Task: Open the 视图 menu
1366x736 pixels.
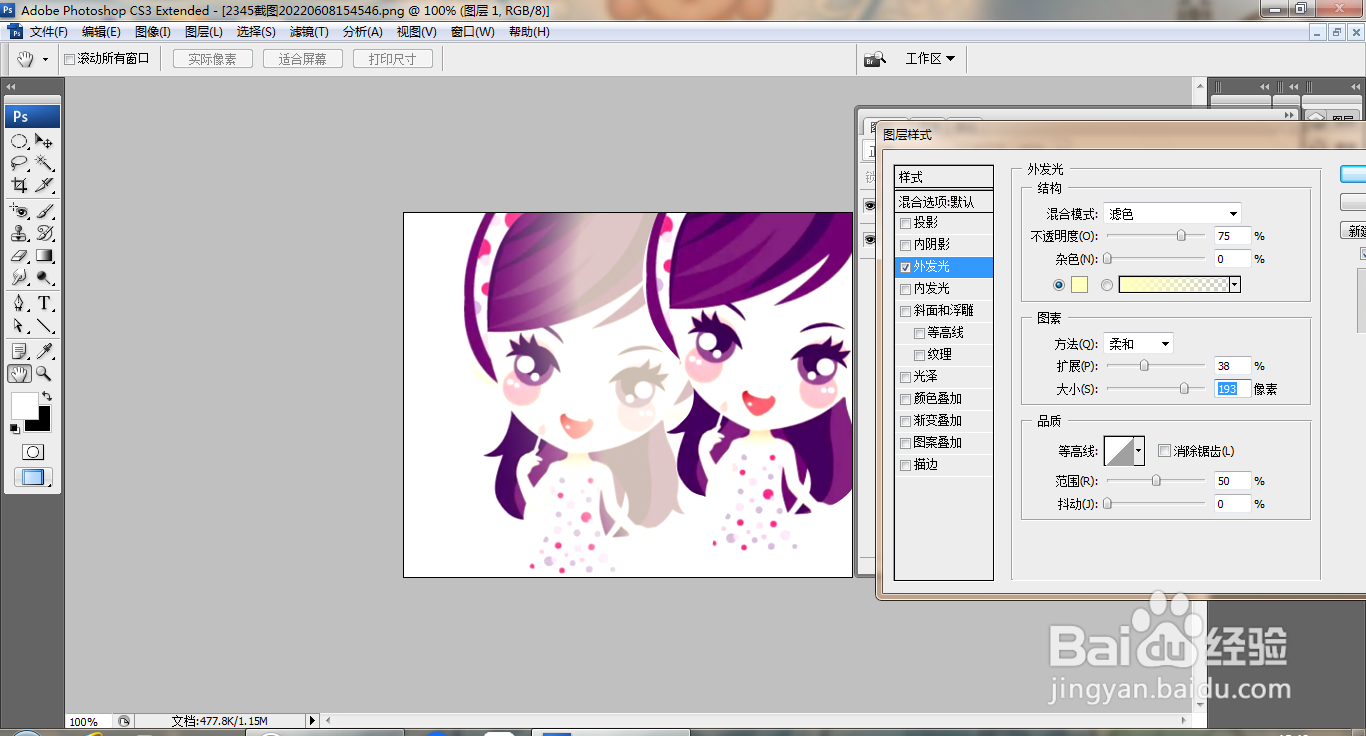Action: point(416,32)
